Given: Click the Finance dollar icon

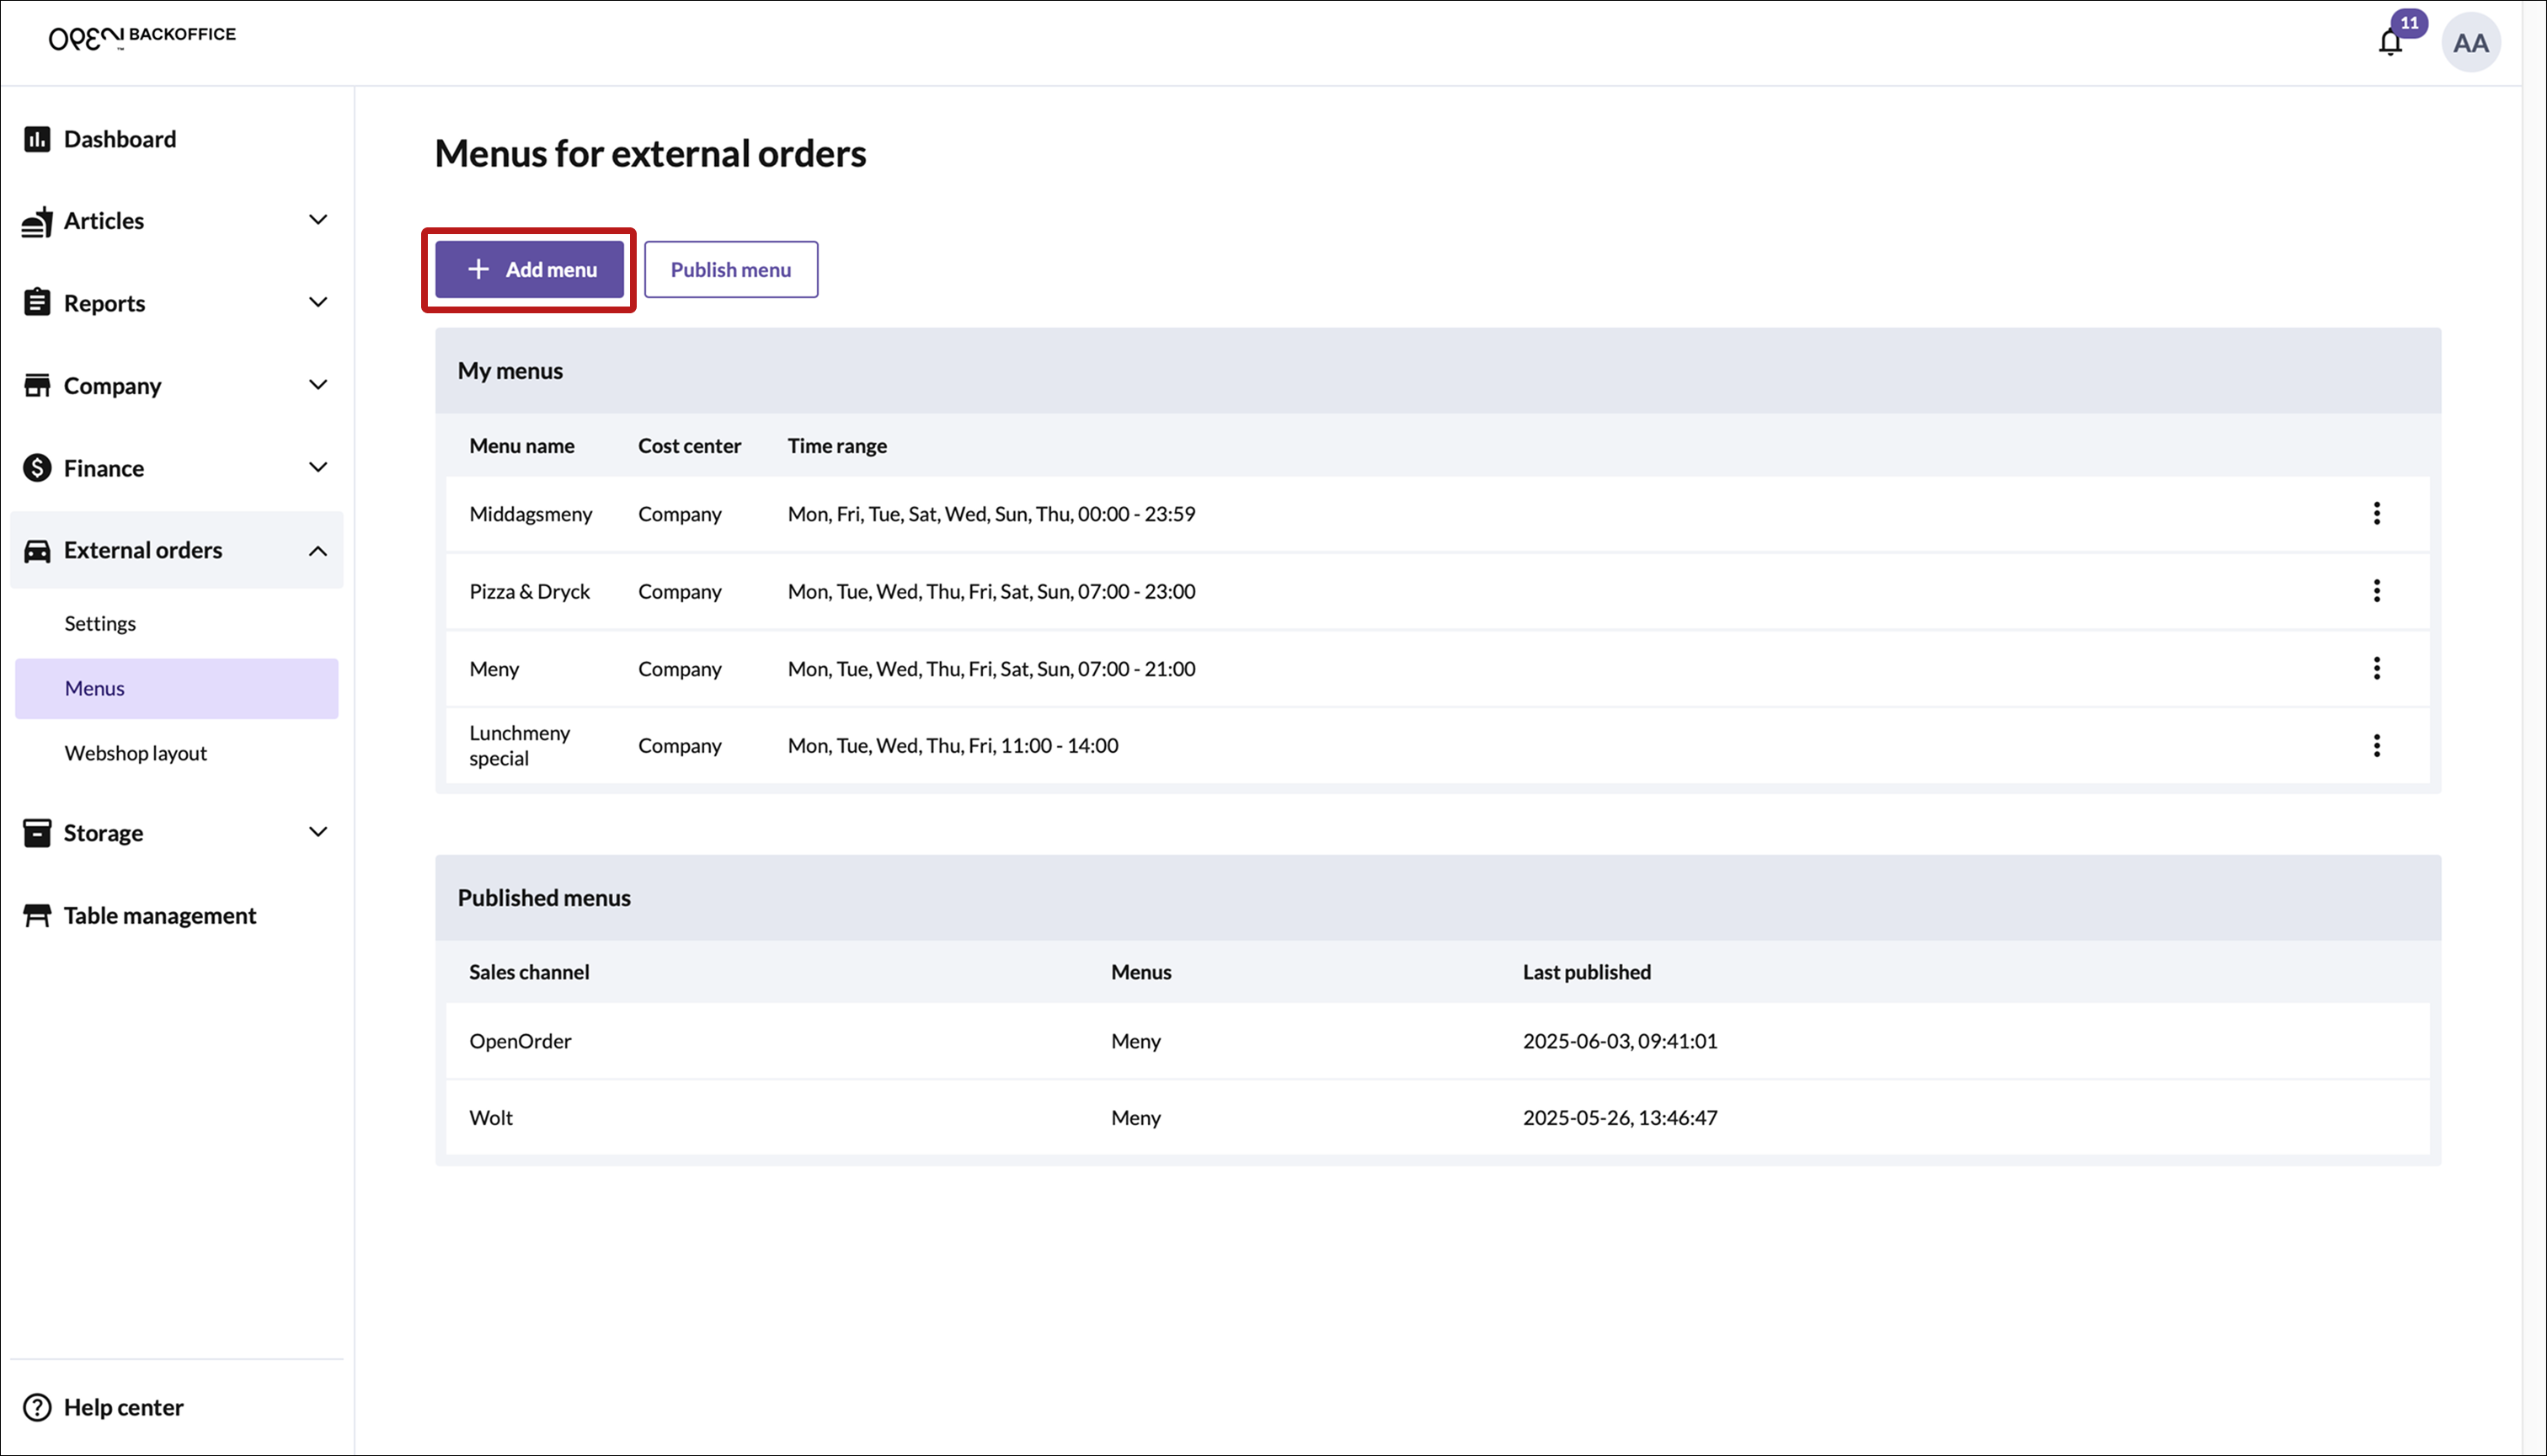Looking at the screenshot, I should [x=37, y=468].
